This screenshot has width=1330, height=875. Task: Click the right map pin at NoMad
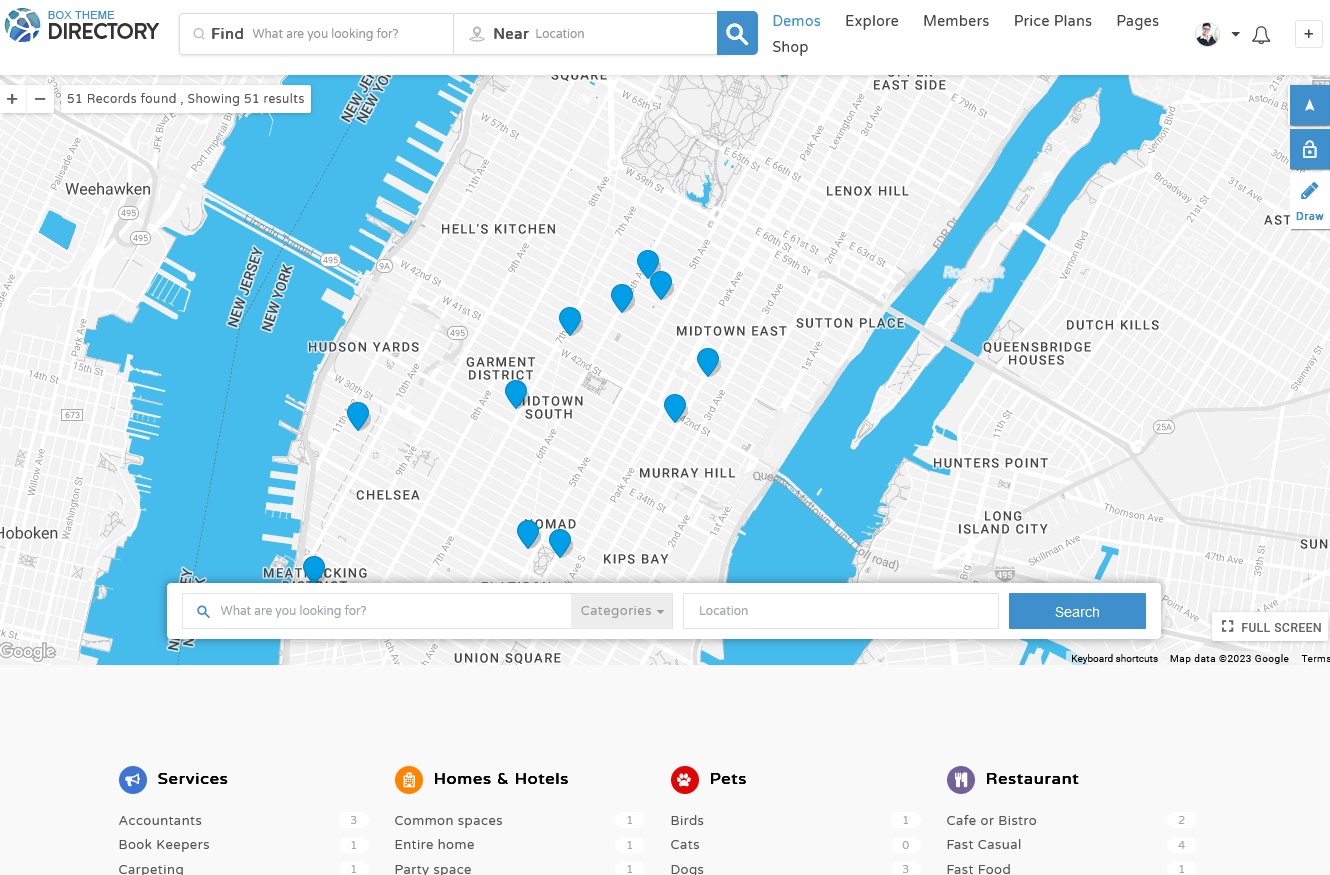(x=560, y=543)
